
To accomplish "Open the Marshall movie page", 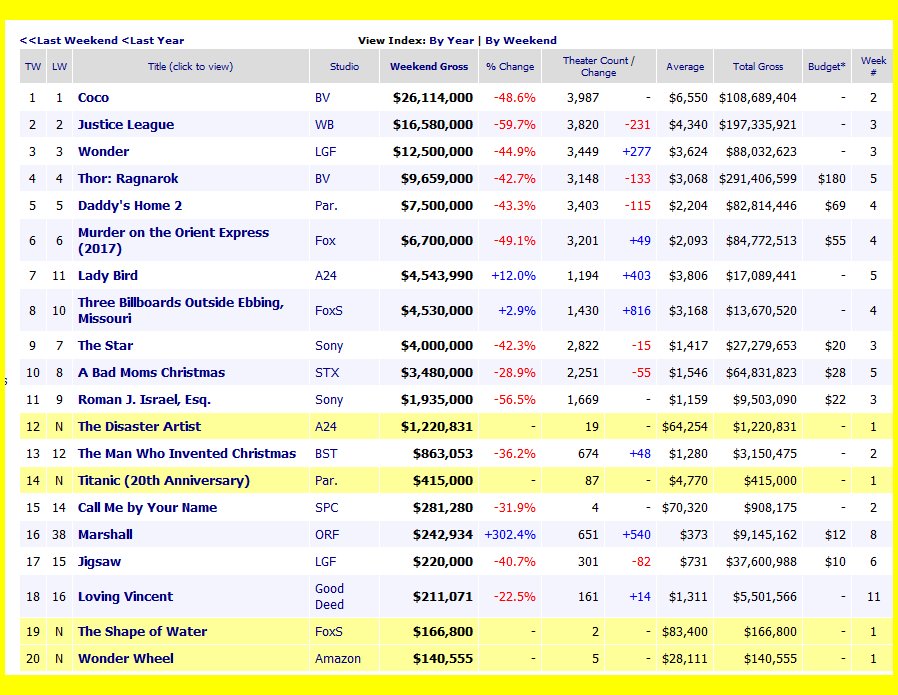I will (105, 535).
